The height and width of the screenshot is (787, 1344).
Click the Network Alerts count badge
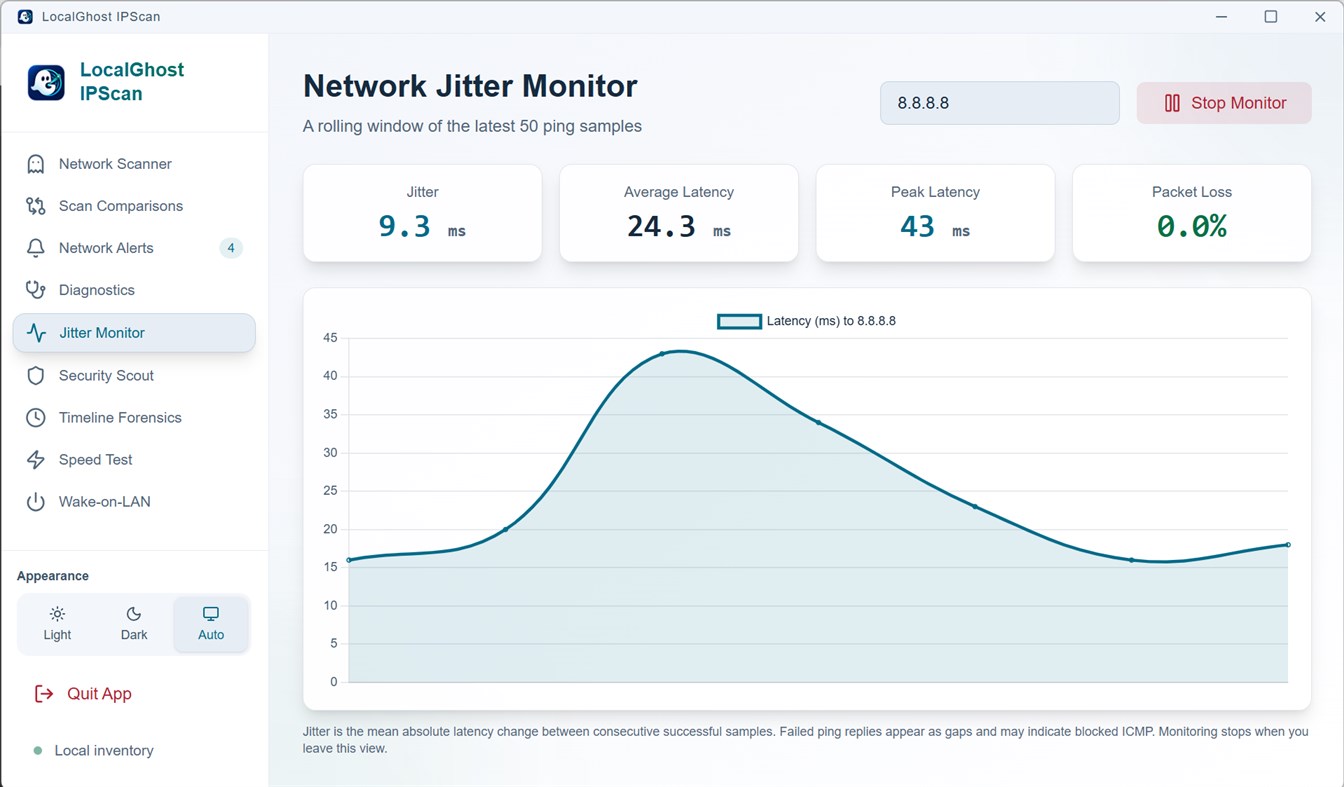pyautogui.click(x=231, y=248)
